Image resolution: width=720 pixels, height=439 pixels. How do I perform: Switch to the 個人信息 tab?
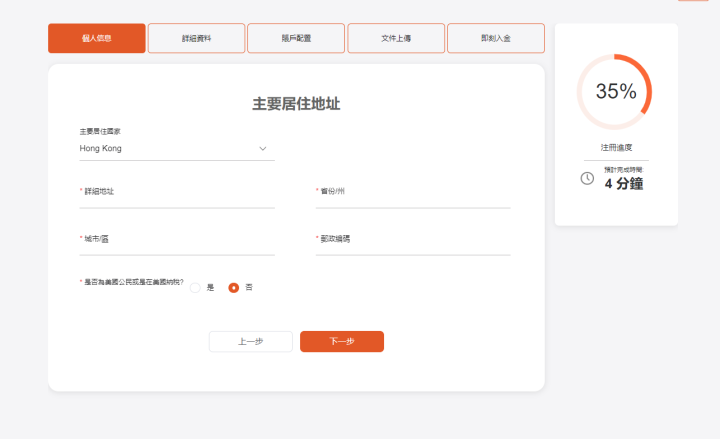(x=96, y=38)
